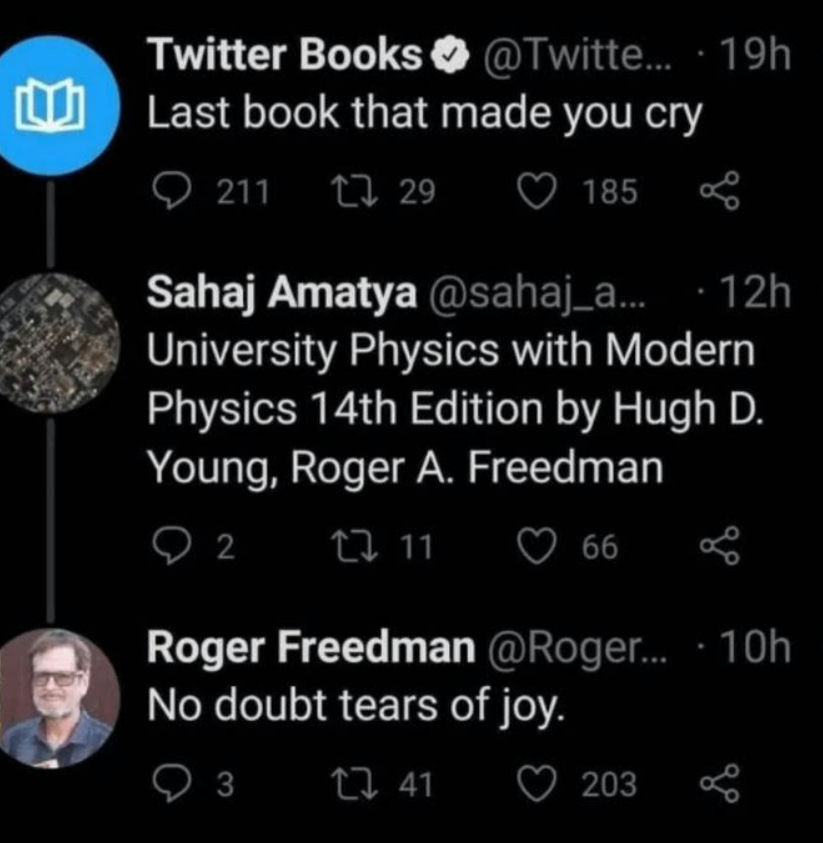Reply to the Twitter Books tweet

coord(171,191)
